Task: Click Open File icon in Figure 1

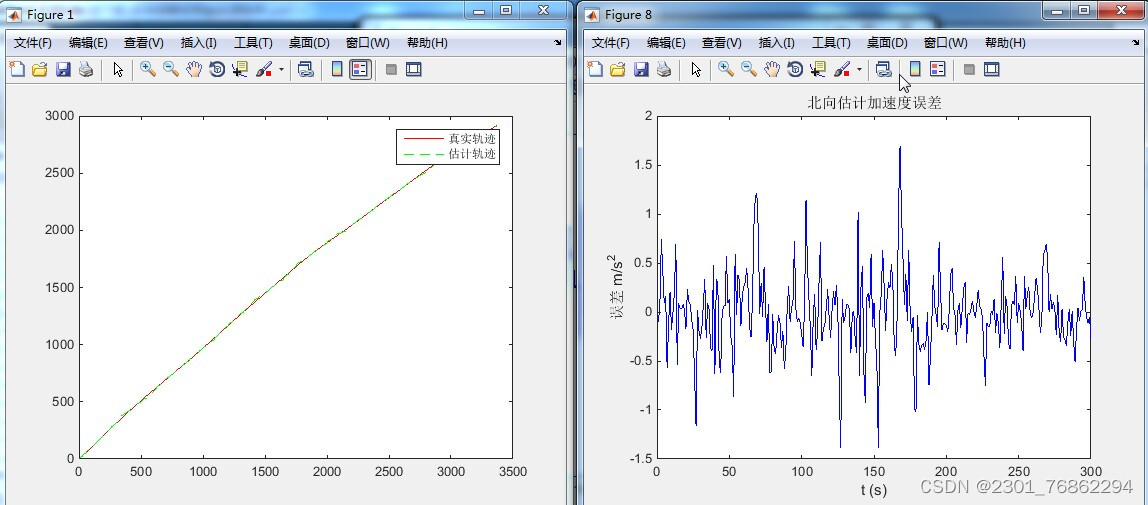Action: (x=40, y=70)
